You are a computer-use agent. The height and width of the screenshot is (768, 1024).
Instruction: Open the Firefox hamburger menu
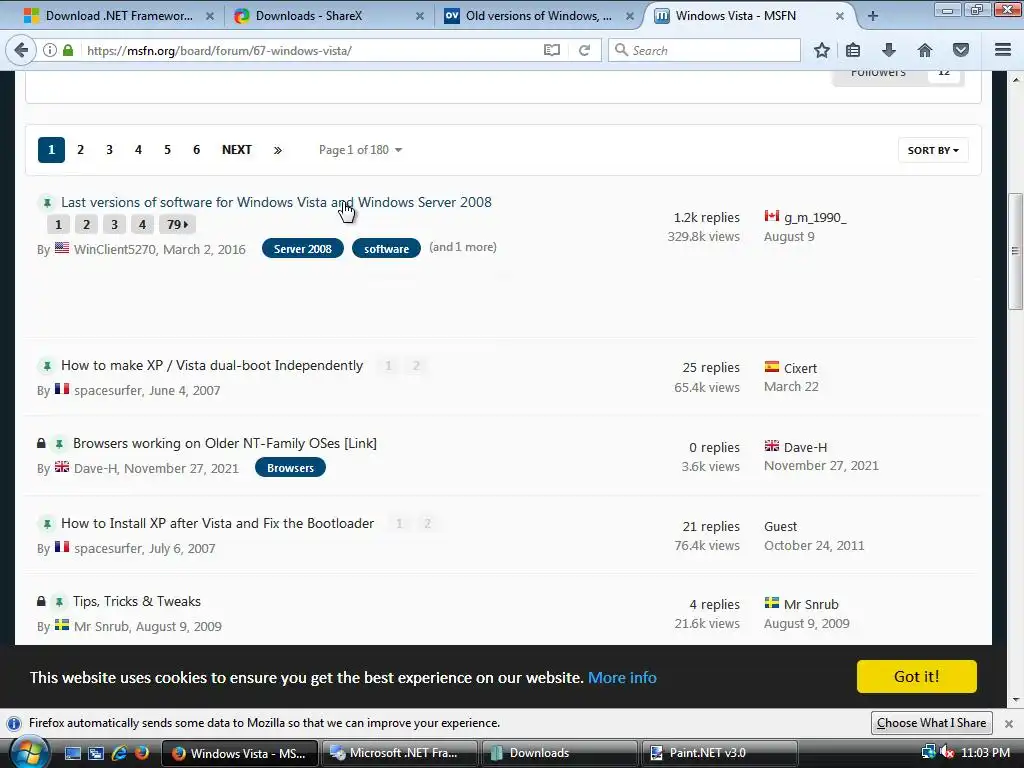coord(1003,50)
